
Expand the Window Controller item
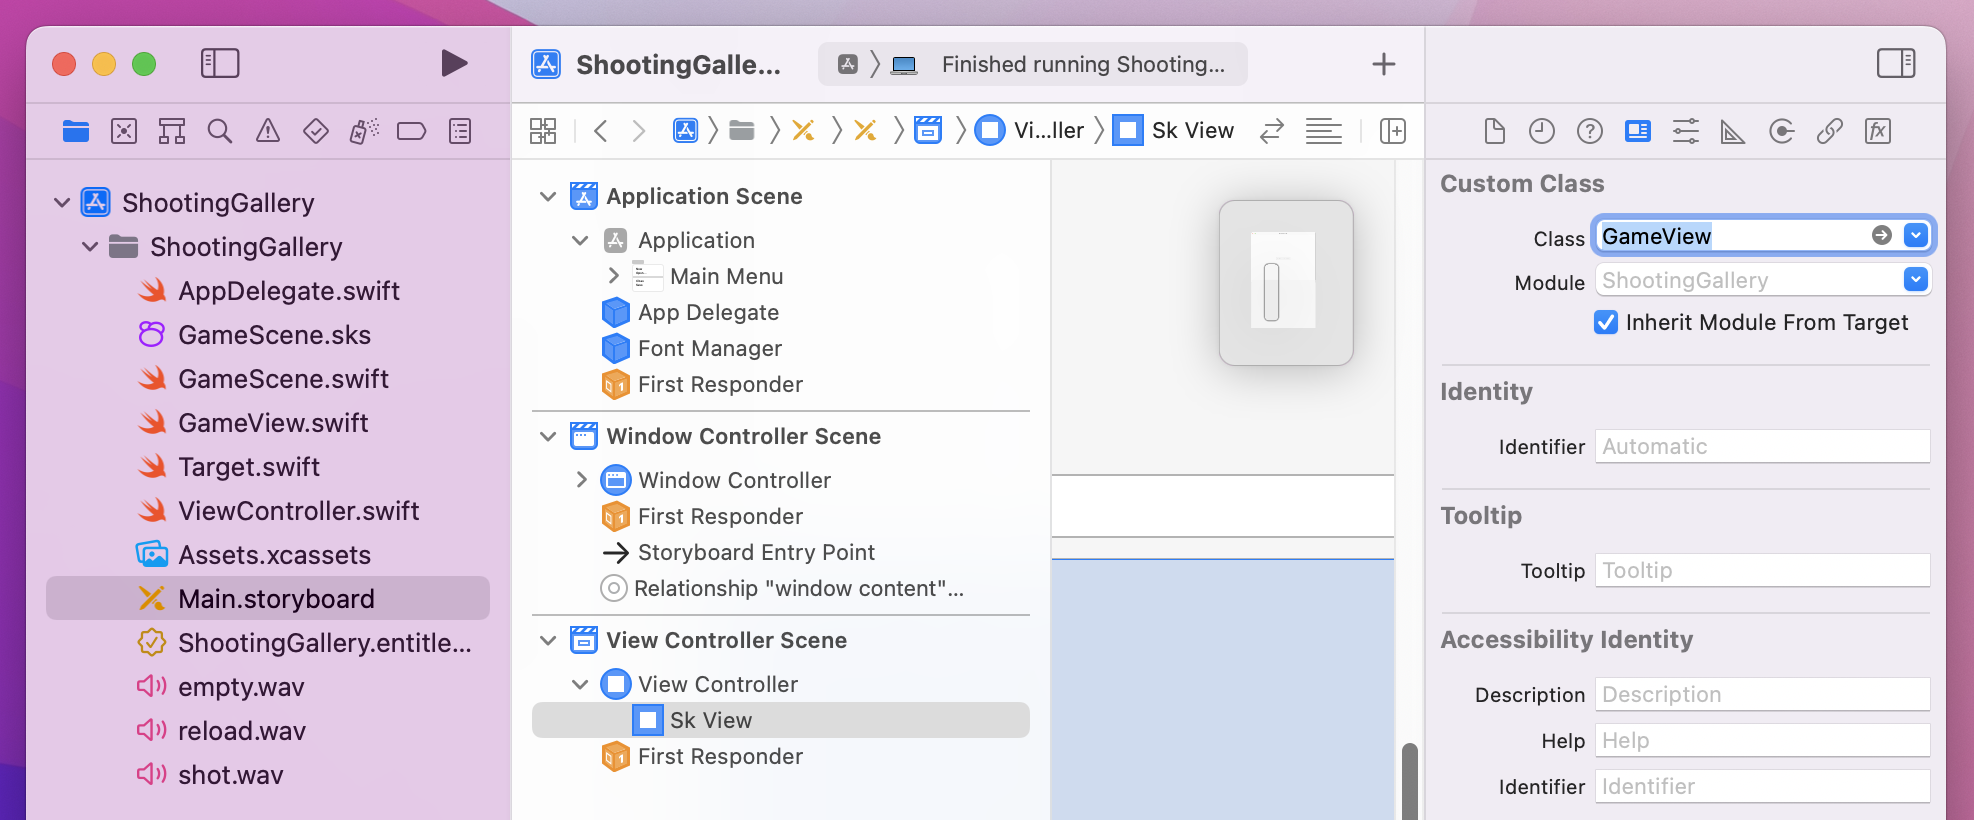582,480
